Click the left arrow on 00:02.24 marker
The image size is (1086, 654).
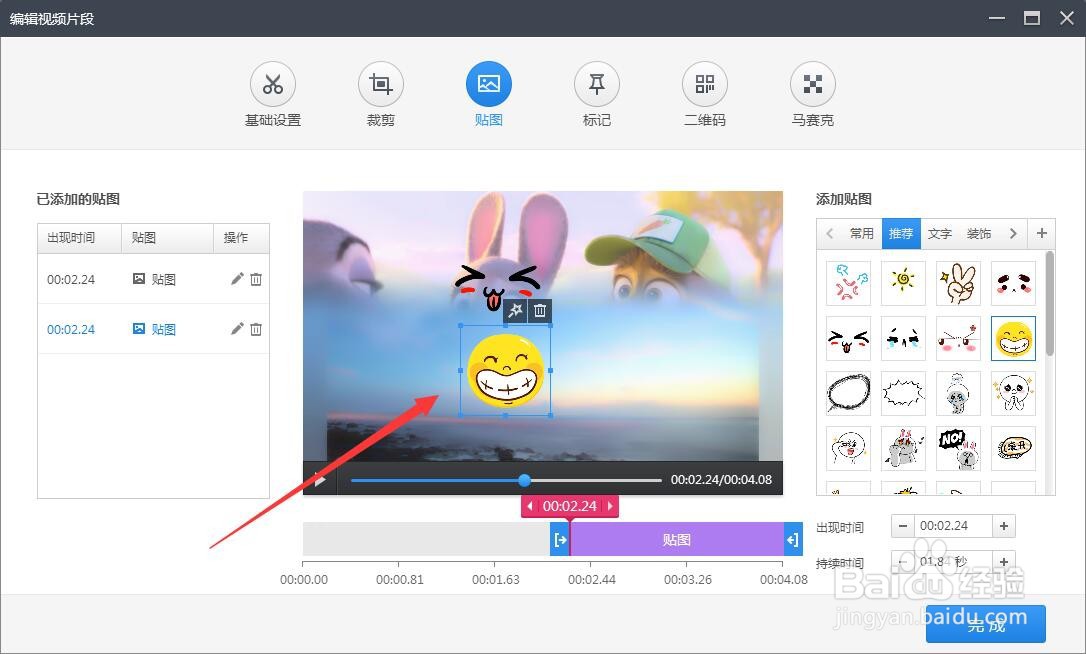pyautogui.click(x=531, y=506)
